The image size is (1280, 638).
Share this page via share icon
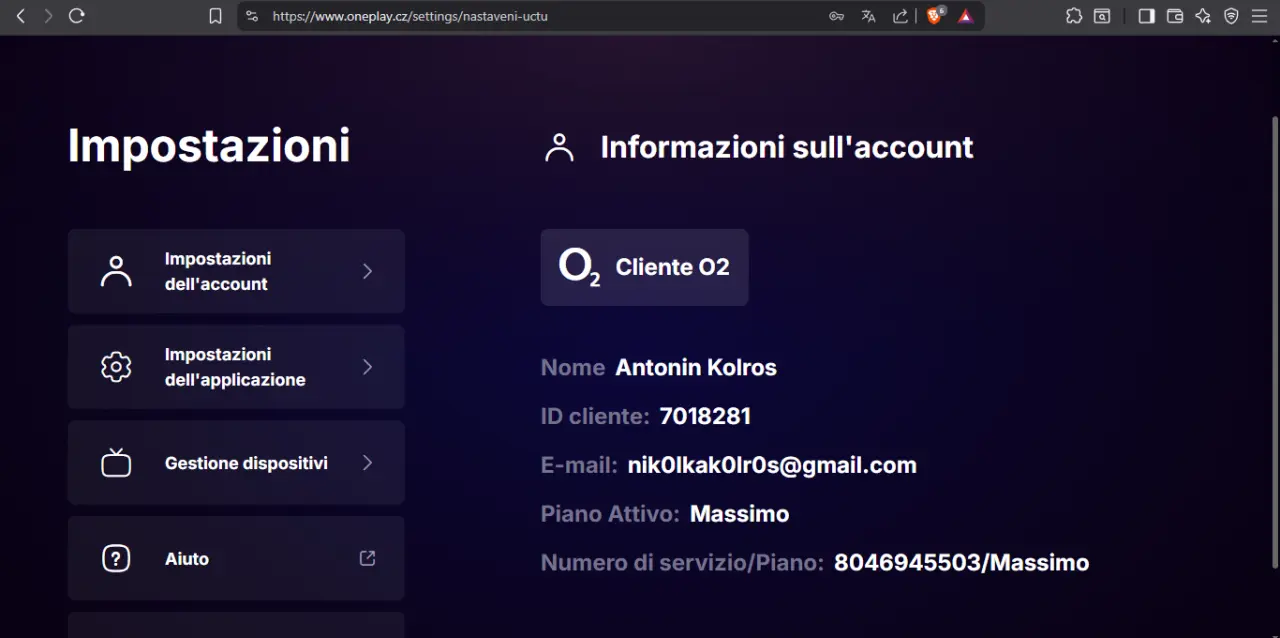(x=900, y=16)
